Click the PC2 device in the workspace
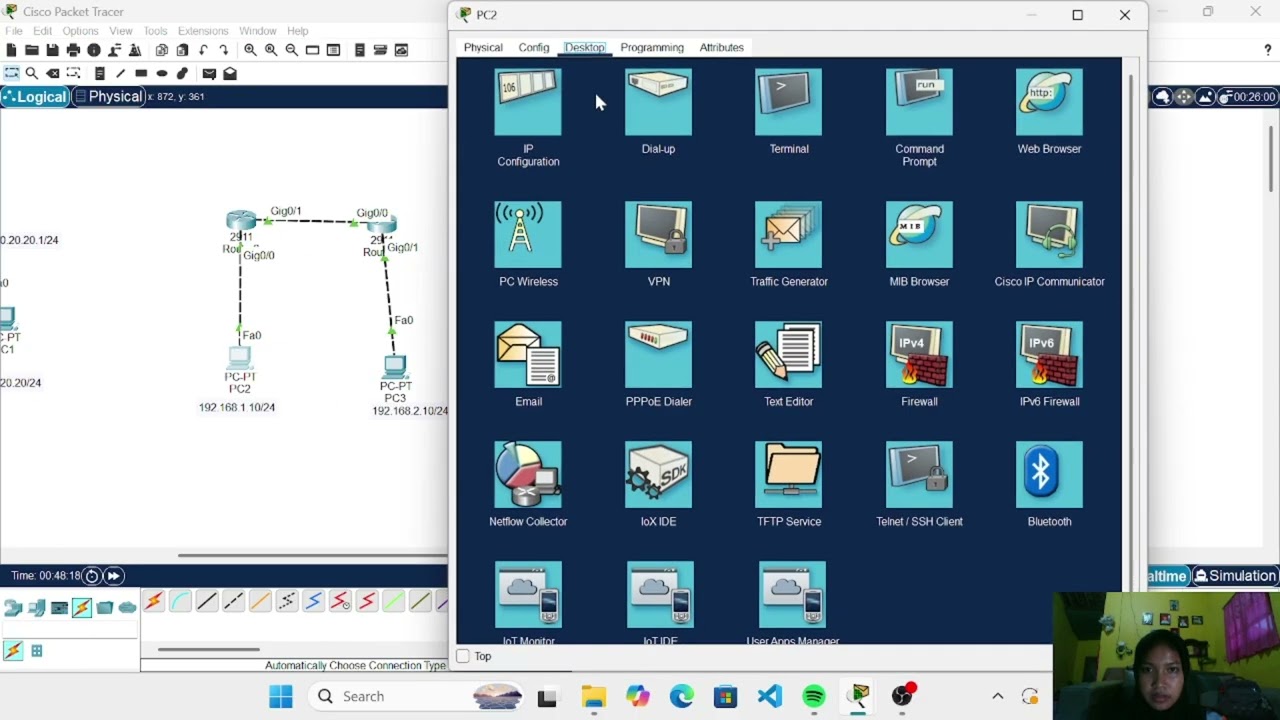The height and width of the screenshot is (720, 1280). pyautogui.click(x=239, y=358)
